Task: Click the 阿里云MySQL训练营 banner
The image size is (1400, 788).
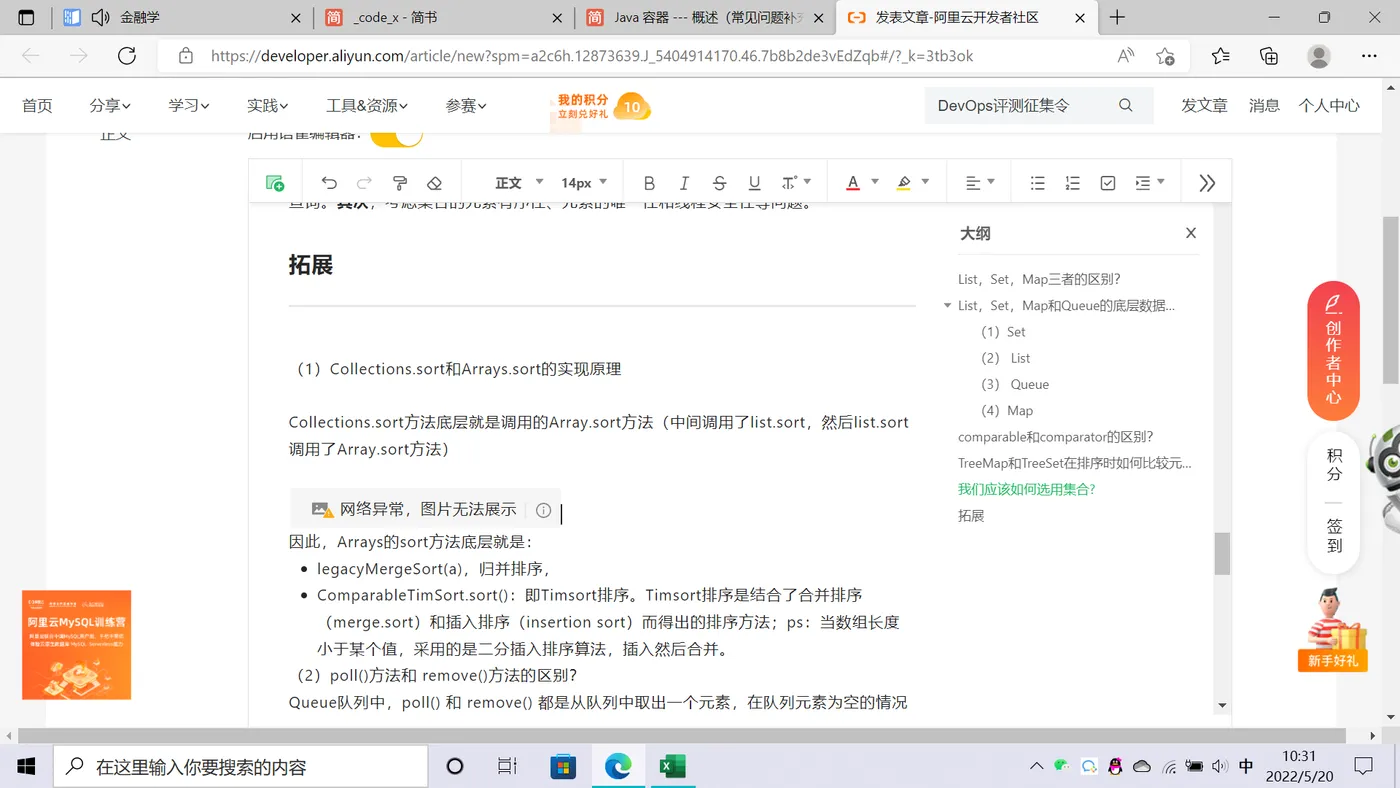Action: click(x=77, y=645)
